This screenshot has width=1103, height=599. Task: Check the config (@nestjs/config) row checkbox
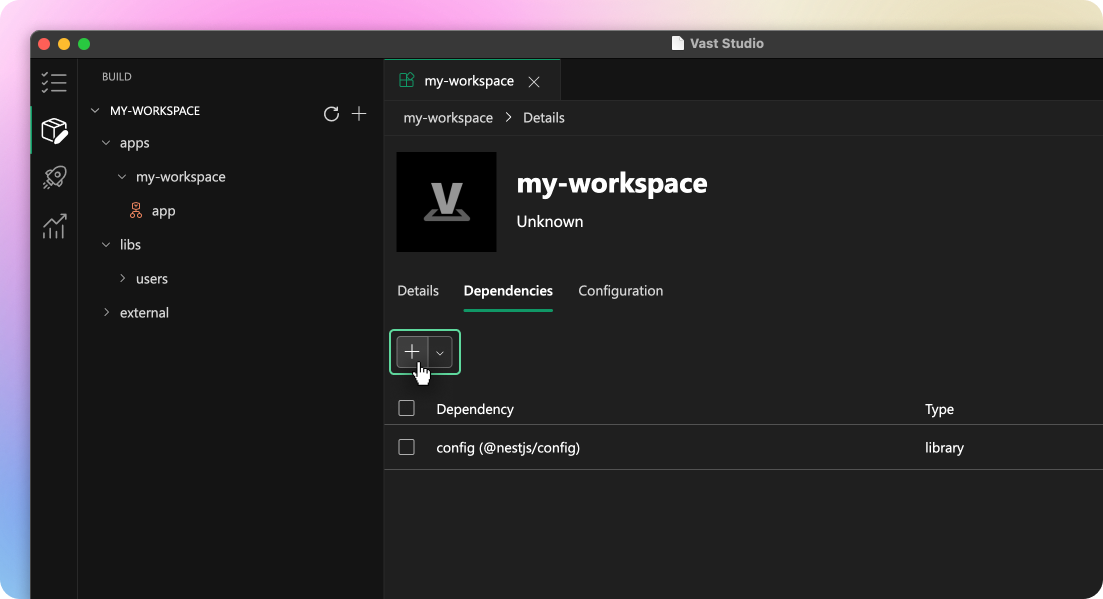pyautogui.click(x=406, y=447)
